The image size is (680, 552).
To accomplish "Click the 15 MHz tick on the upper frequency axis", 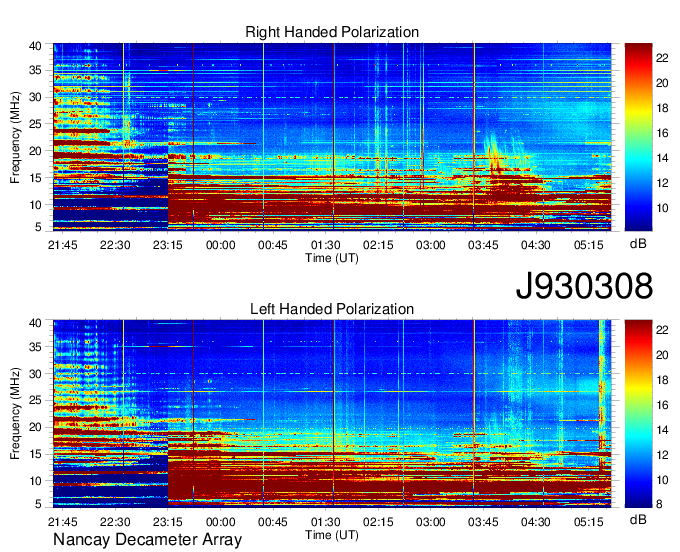I will [x=35, y=178].
